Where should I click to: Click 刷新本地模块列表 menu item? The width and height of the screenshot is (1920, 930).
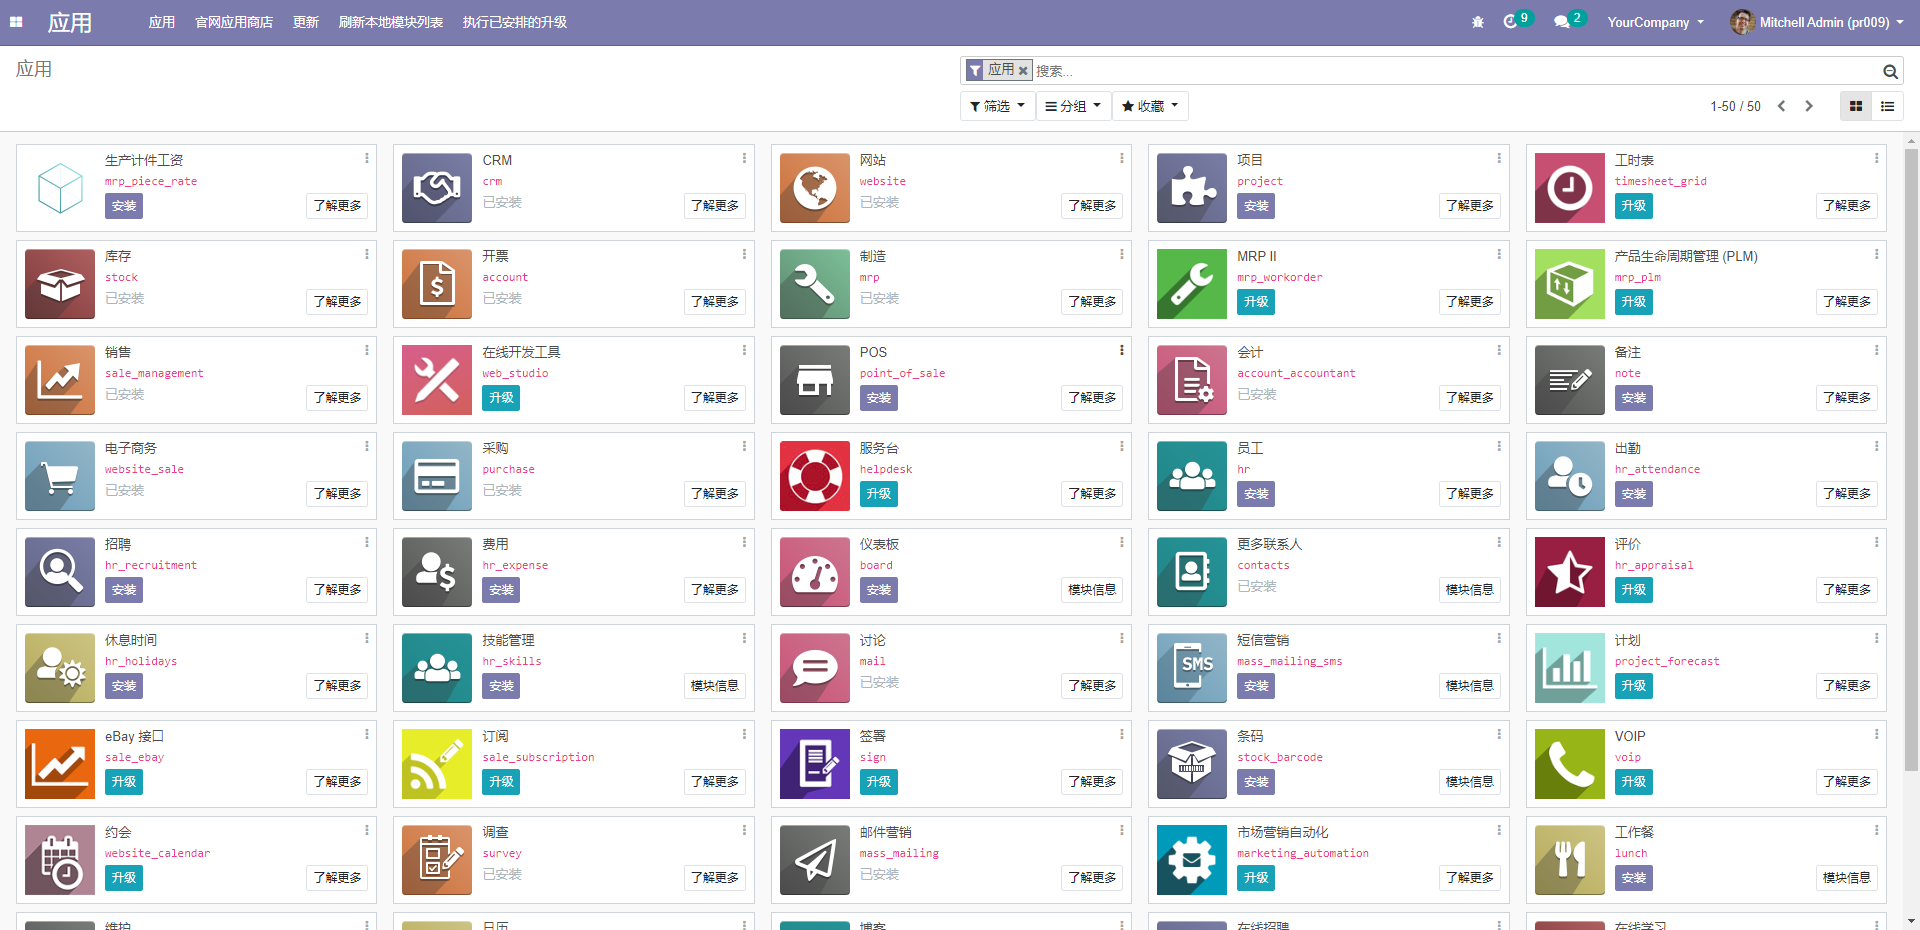[x=391, y=22]
